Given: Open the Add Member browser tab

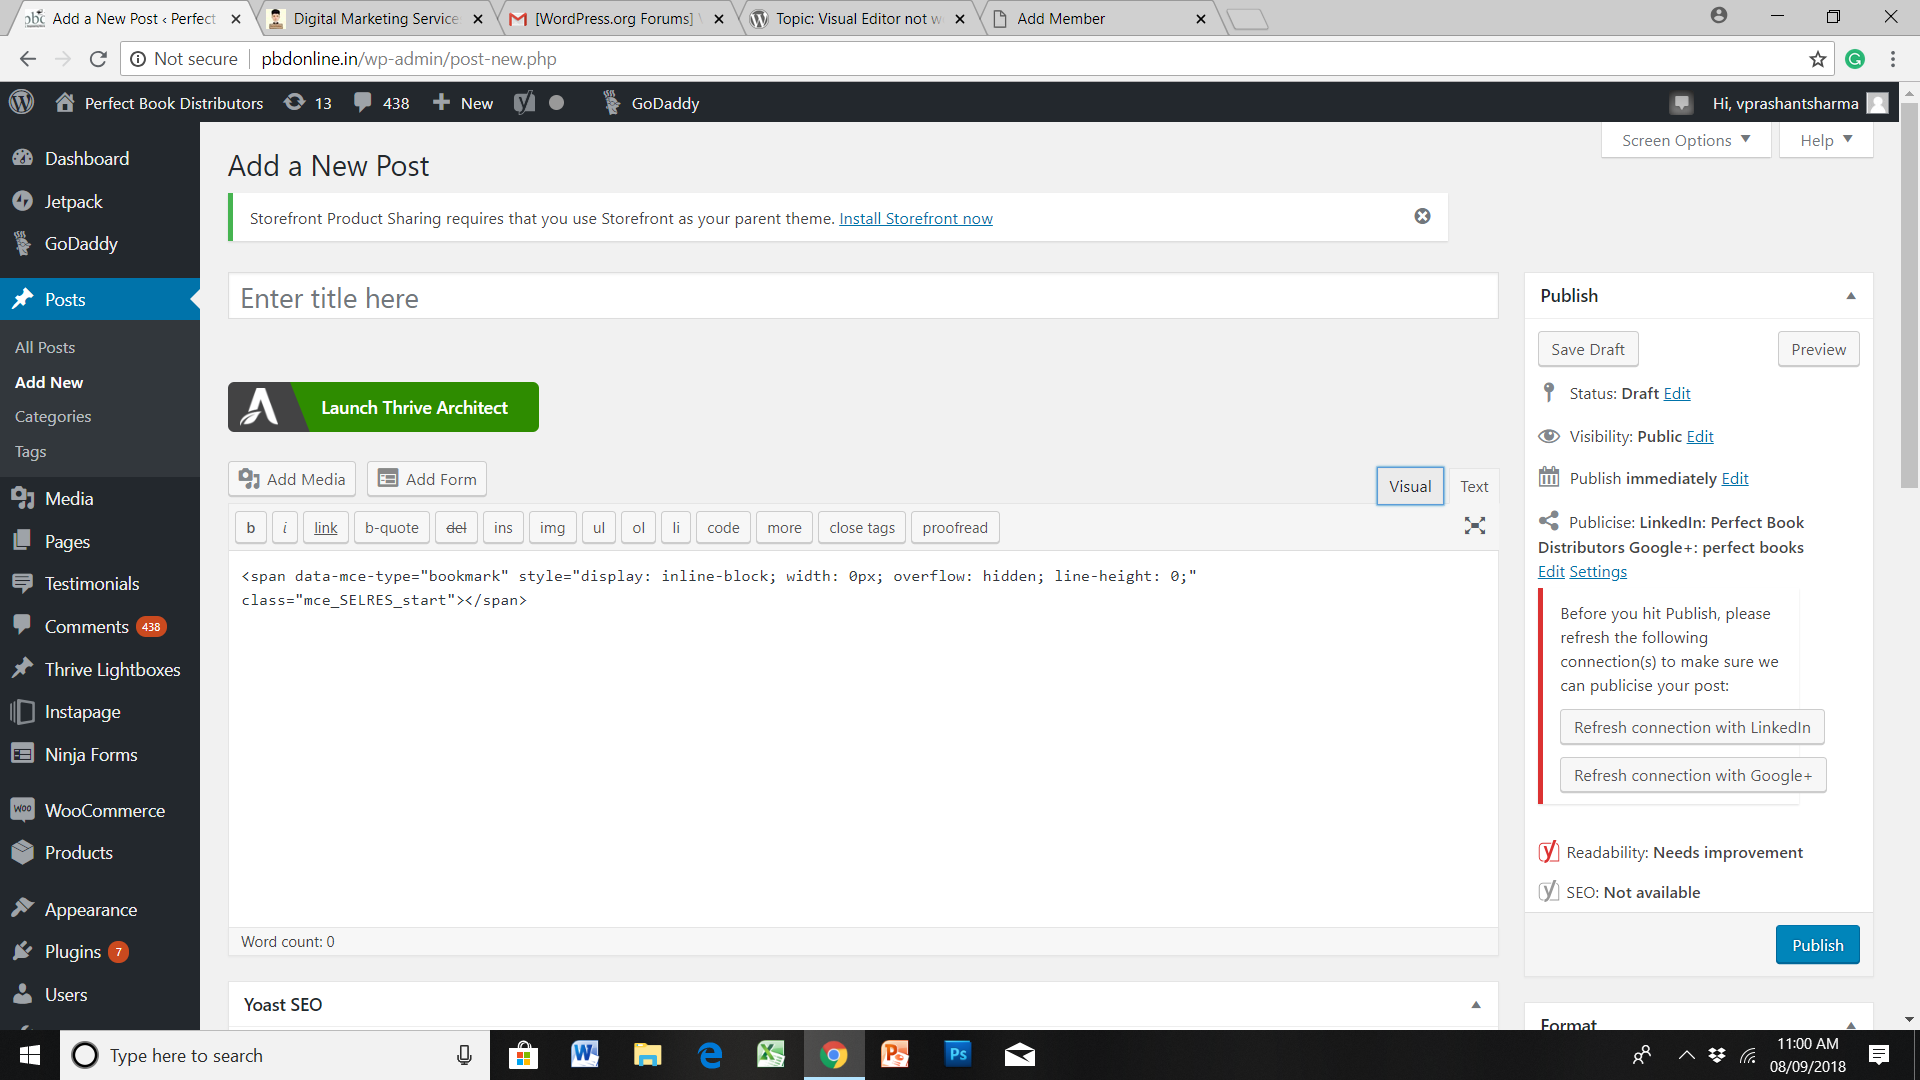Looking at the screenshot, I should 1099,18.
